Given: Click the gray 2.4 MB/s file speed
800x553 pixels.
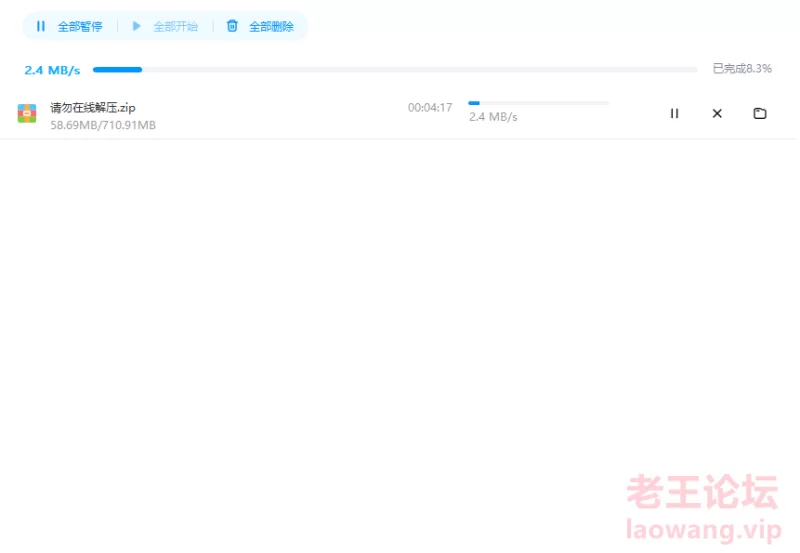Looking at the screenshot, I should [x=493, y=117].
